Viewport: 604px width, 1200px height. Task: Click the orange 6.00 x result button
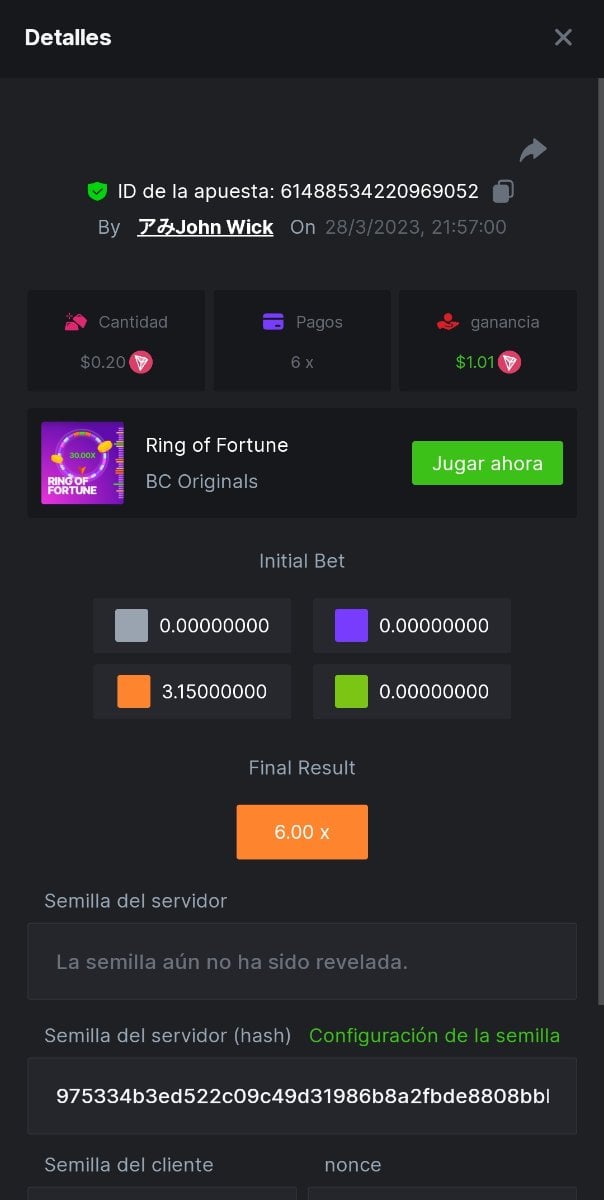point(302,832)
